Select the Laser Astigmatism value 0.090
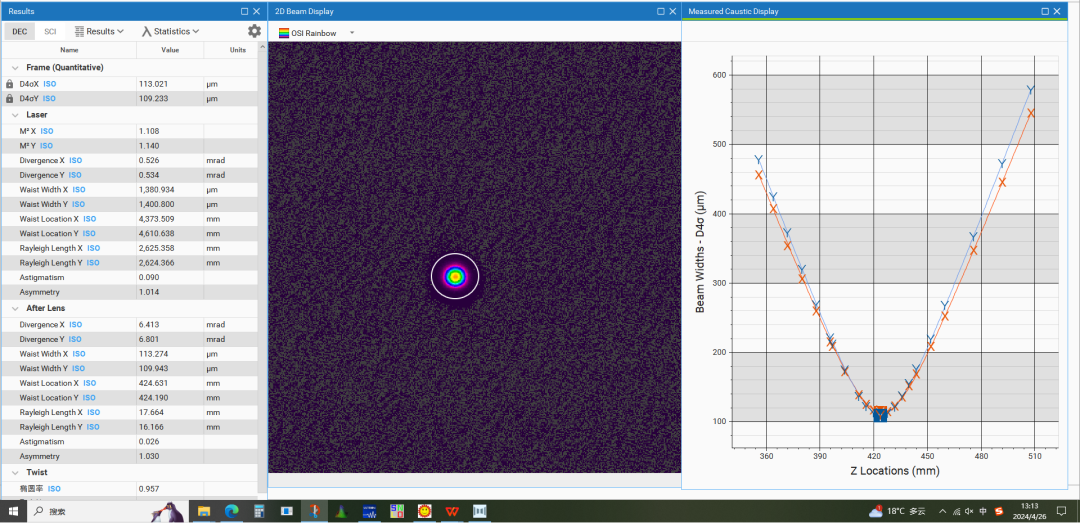This screenshot has height=523, width=1080. tap(149, 277)
